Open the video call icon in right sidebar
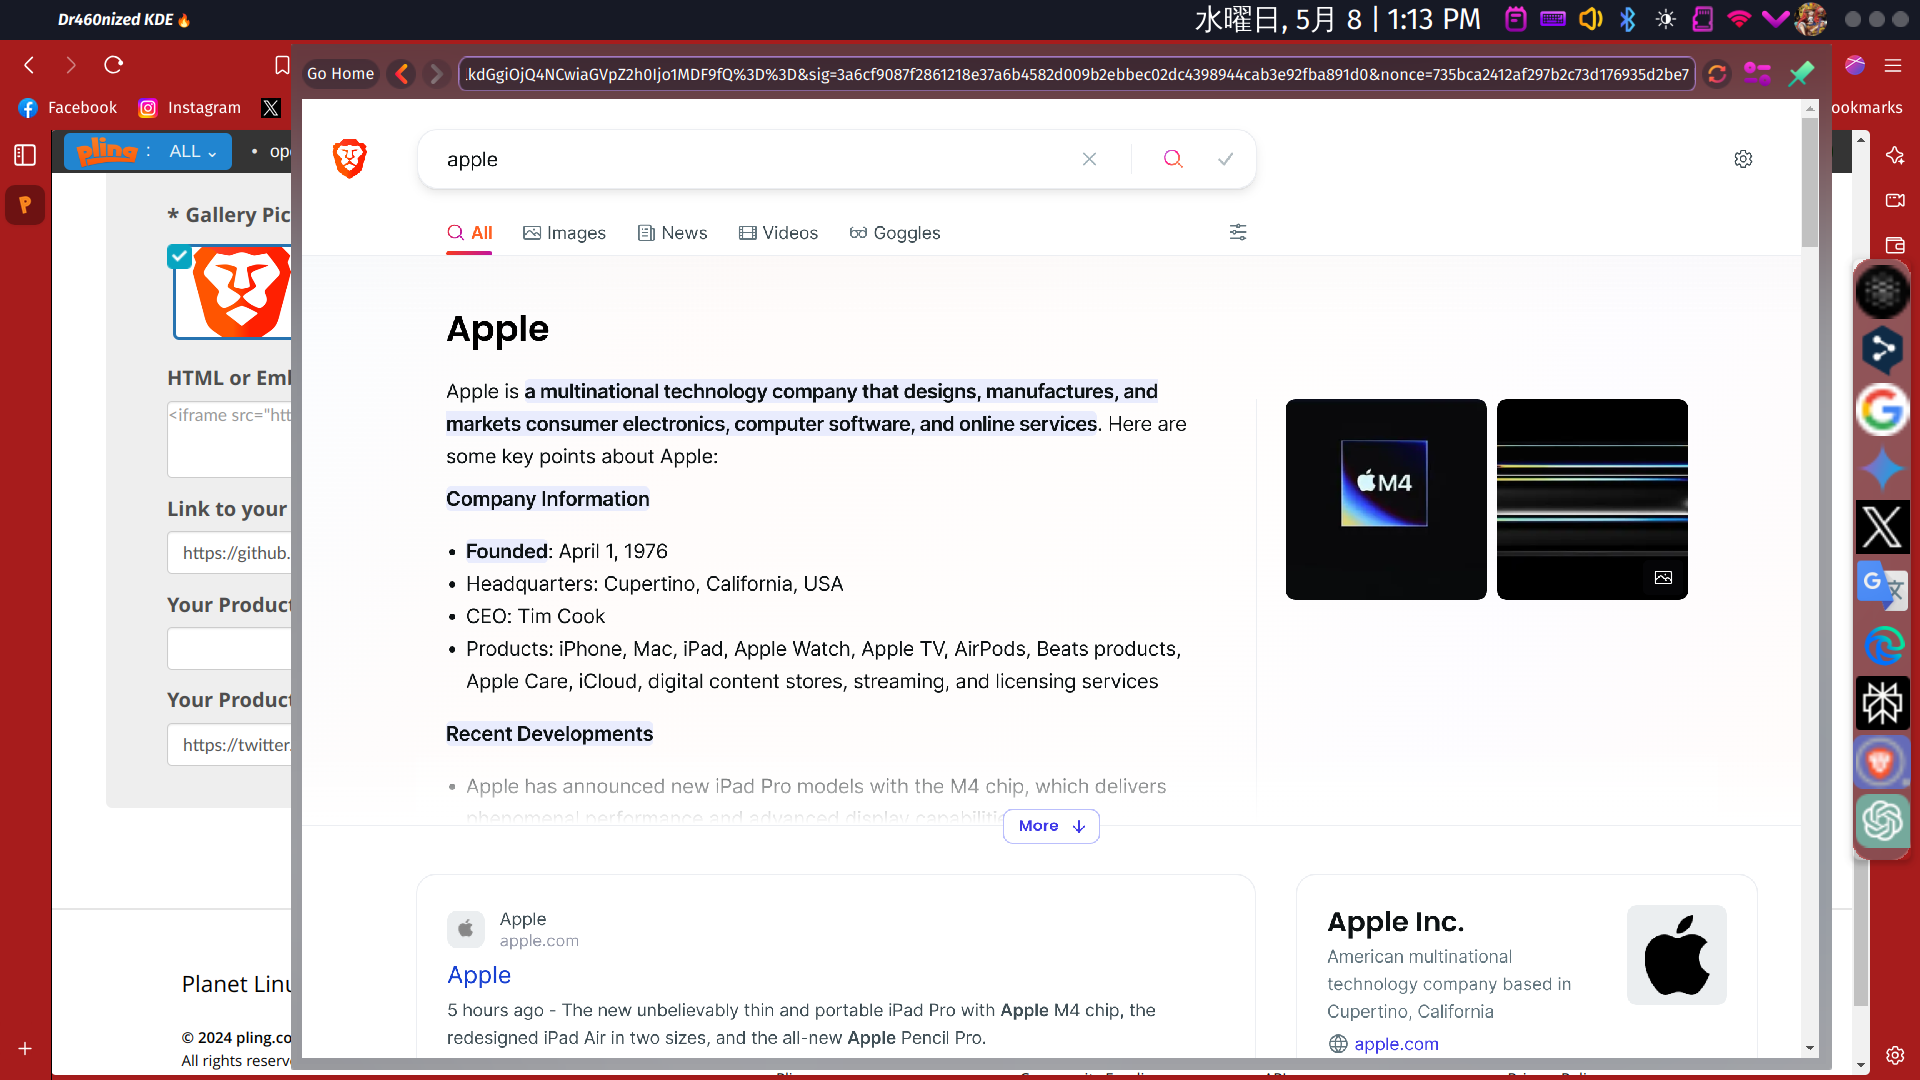Screen dimensions: 1920x1080 (x=1895, y=200)
